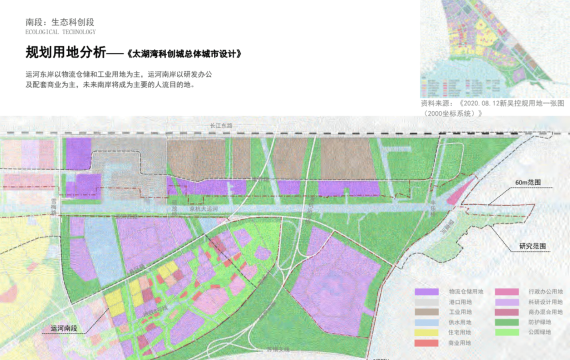Click the 《太湖湾科创城总体城市设计》 subtitle text
The width and height of the screenshot is (570, 360).
pyautogui.click(x=184, y=54)
